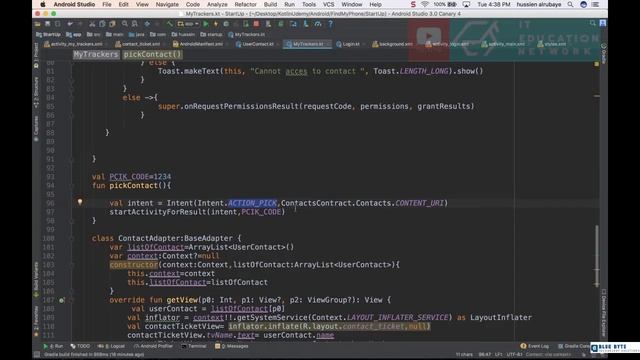
Task: Click the green Run app button
Action: click(x=206, y=24)
